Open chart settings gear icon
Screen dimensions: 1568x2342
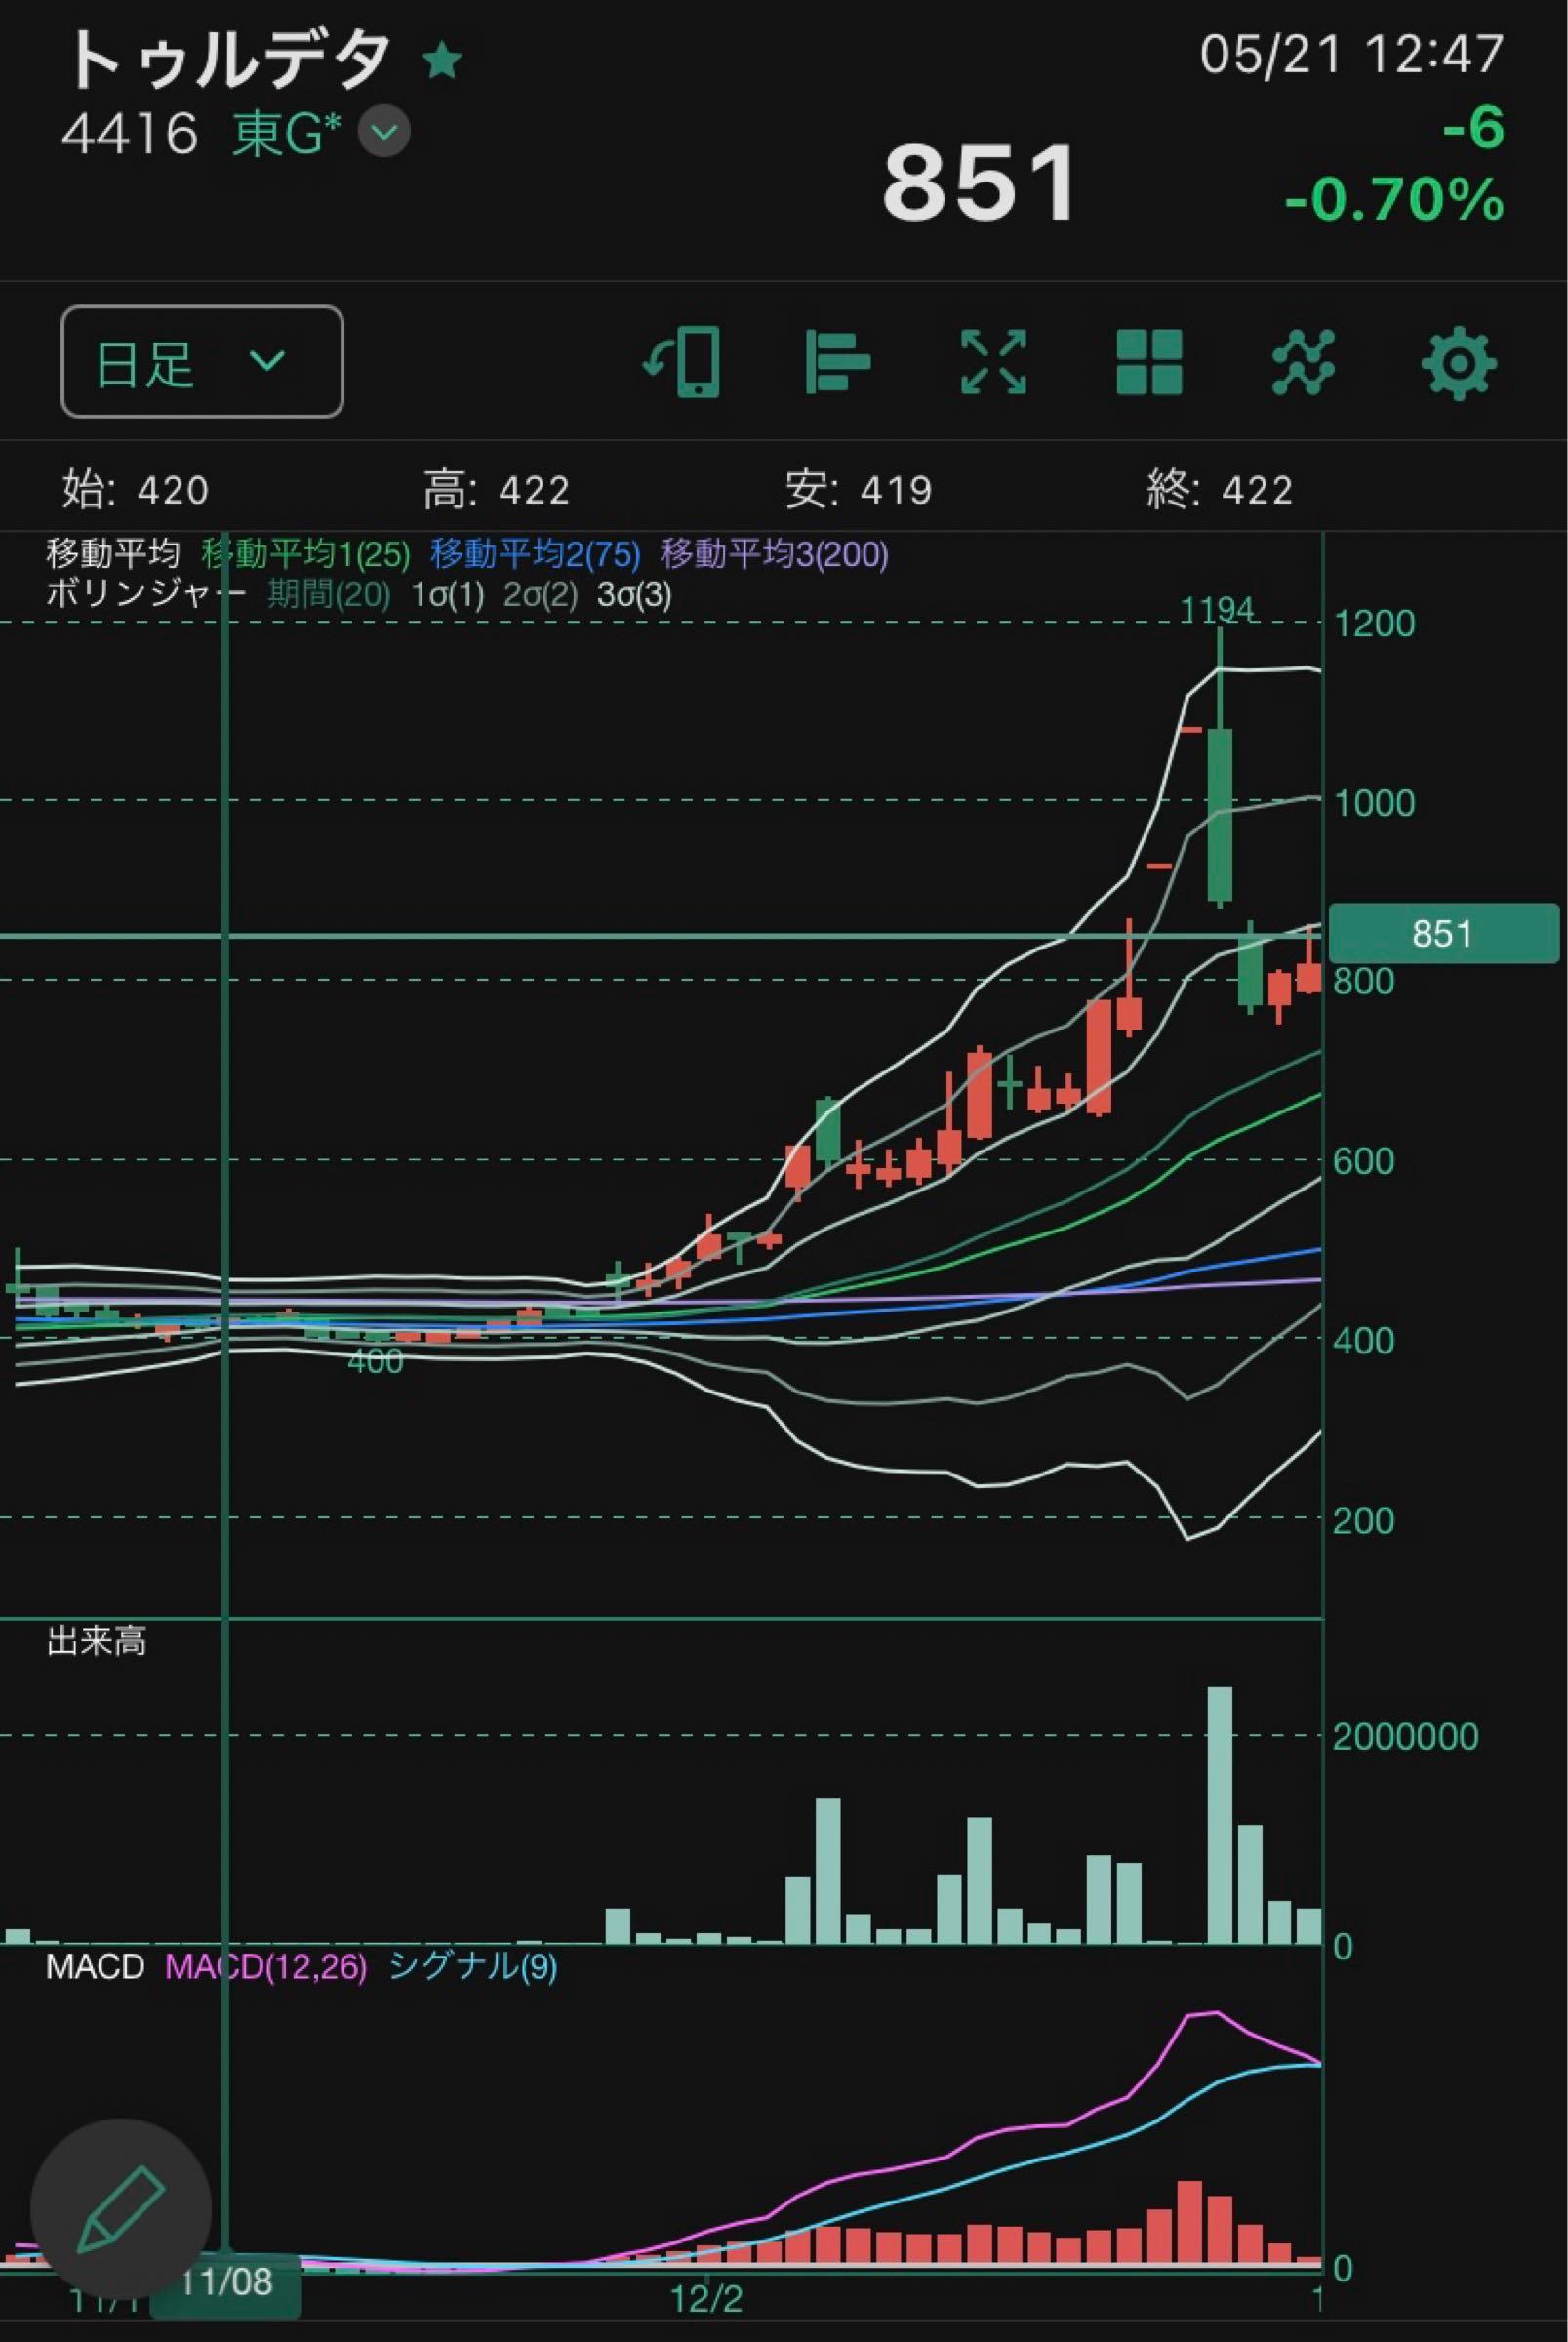[x=1458, y=362]
